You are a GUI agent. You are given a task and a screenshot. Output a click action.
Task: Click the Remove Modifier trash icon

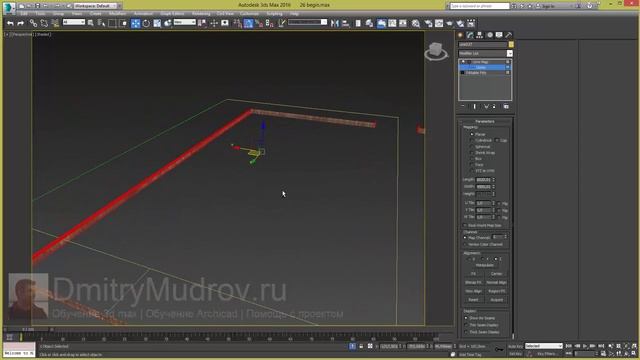pyautogui.click(x=495, y=107)
